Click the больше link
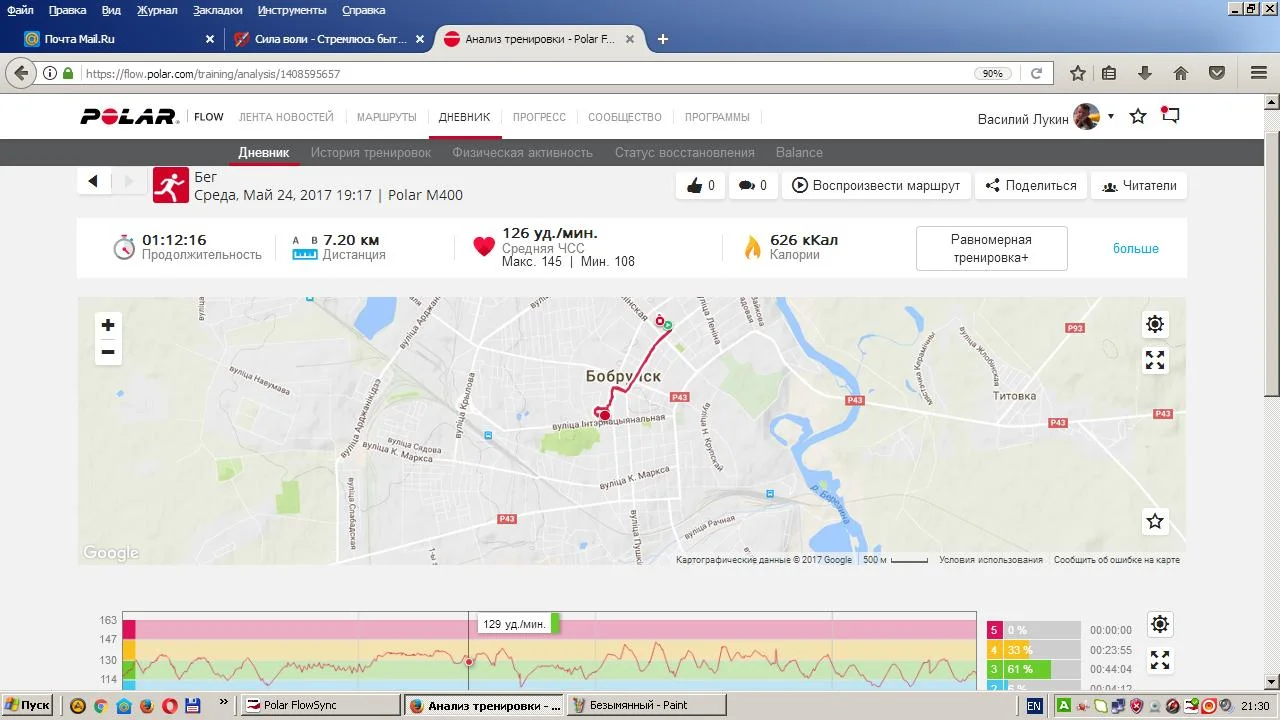The width and height of the screenshot is (1280, 720). pos(1136,248)
